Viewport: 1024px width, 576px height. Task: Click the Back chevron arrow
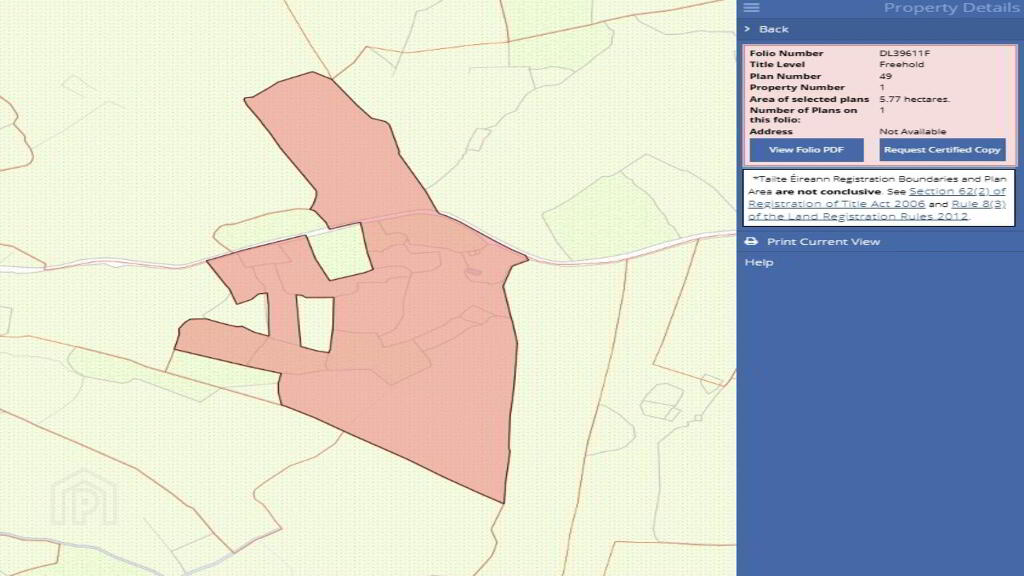(748, 29)
